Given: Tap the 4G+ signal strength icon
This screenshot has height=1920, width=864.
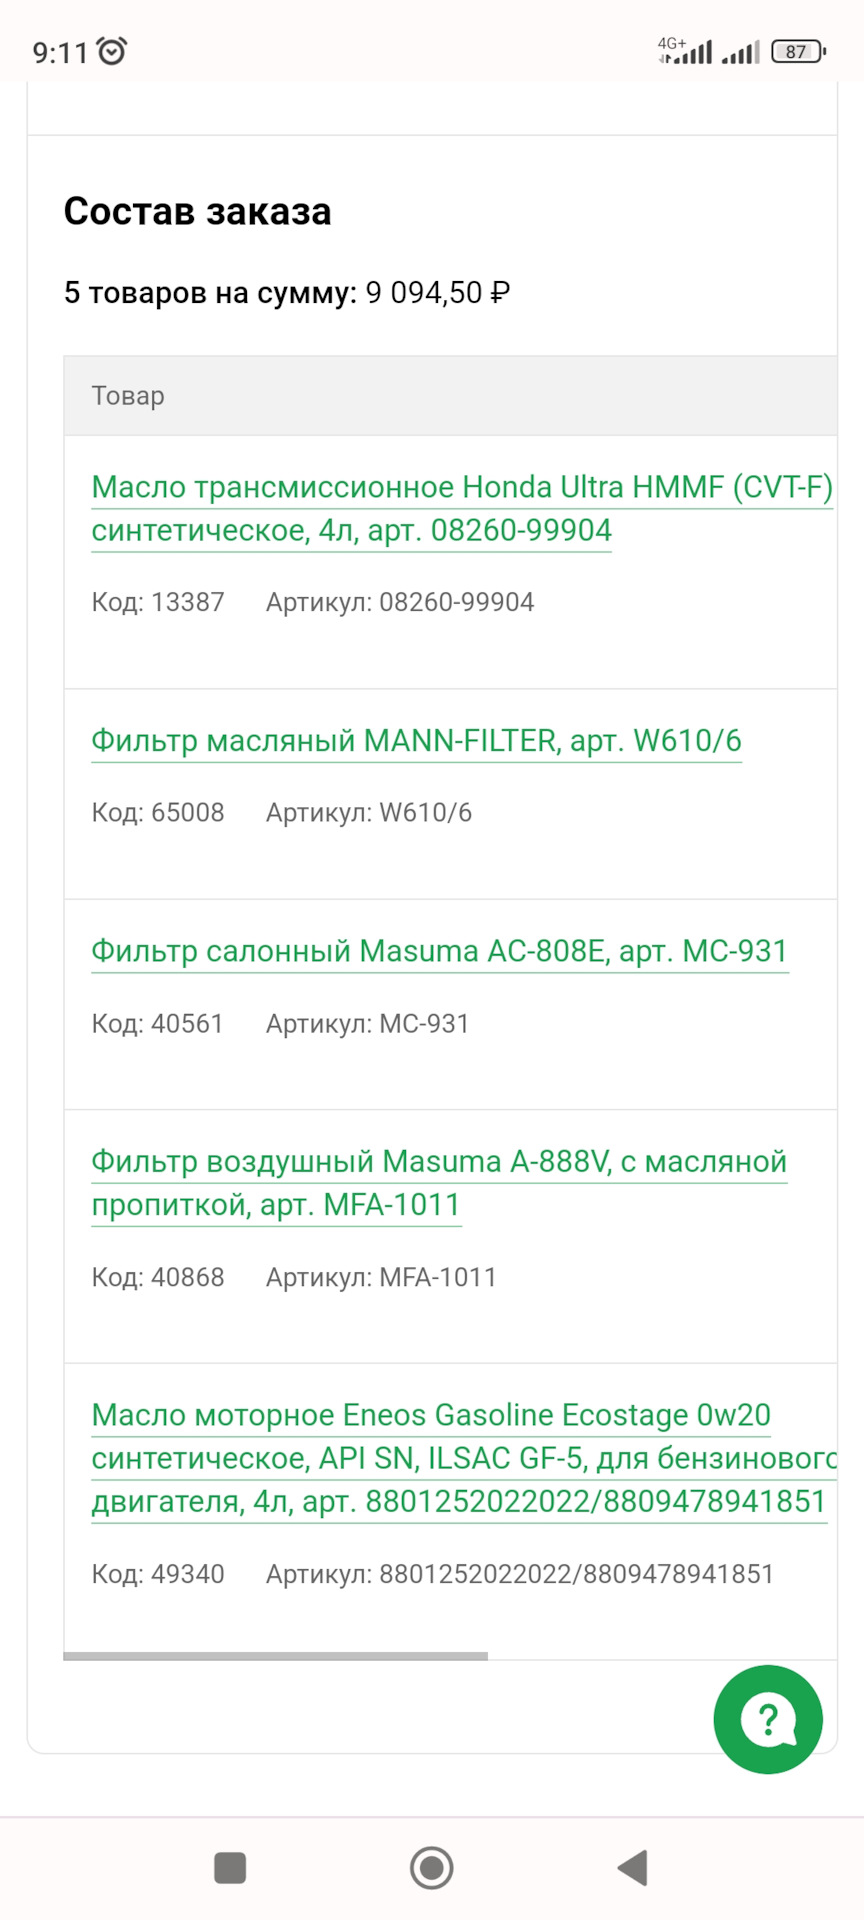Looking at the screenshot, I should [x=685, y=51].
